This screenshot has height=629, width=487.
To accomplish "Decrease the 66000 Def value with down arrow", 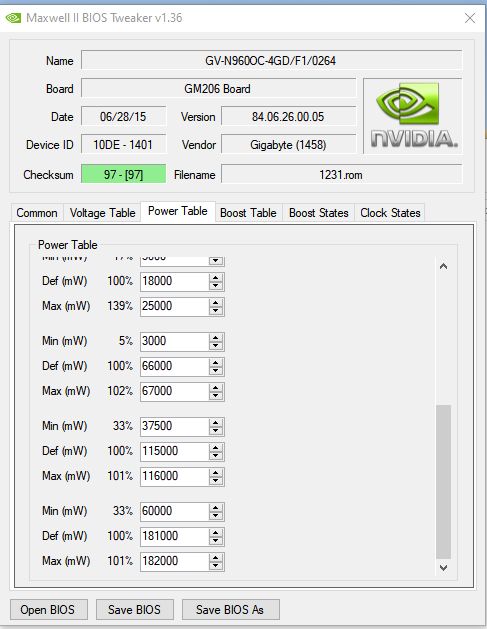I will 216,371.
